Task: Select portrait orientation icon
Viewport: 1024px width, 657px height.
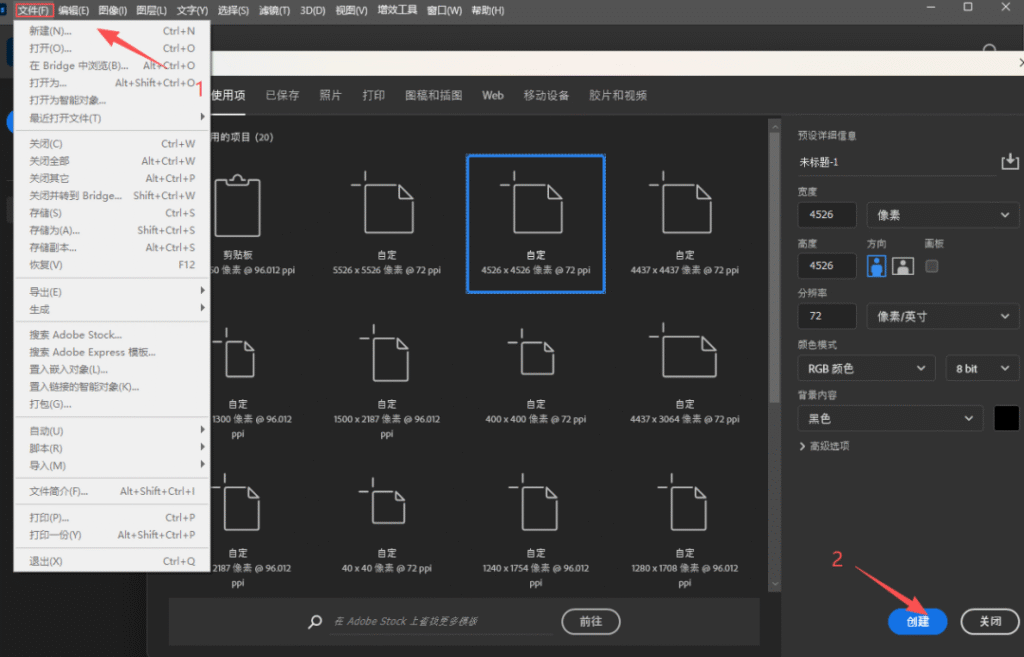Action: point(876,266)
